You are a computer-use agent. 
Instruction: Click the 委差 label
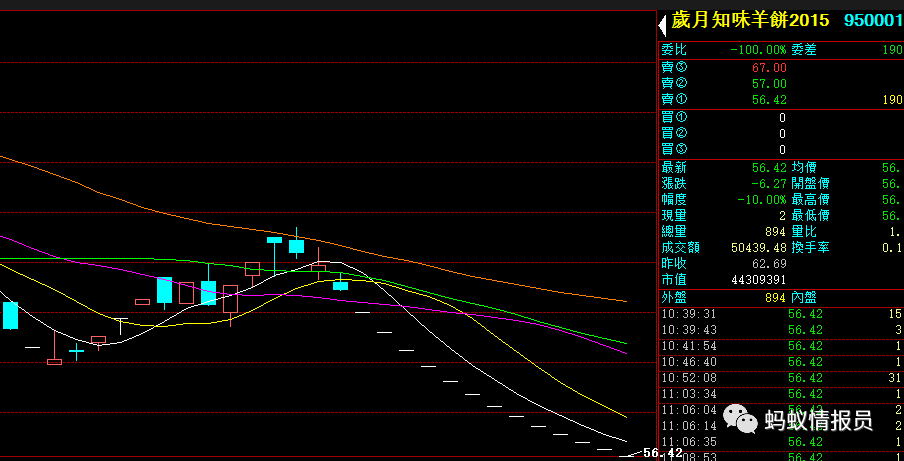[804, 50]
